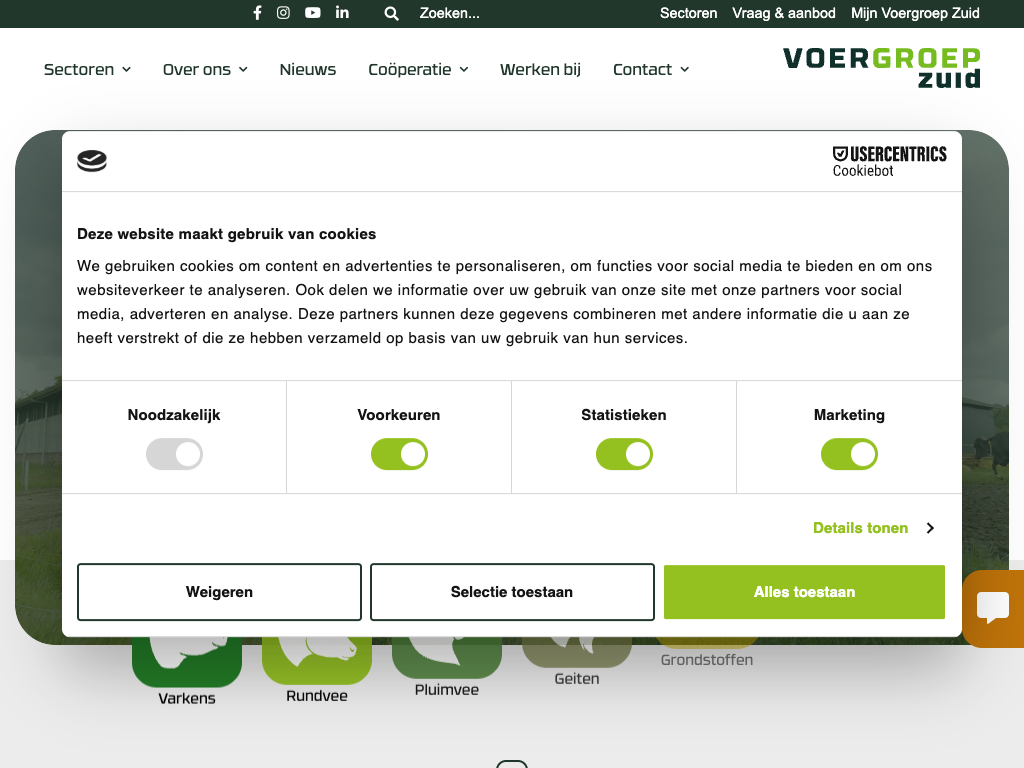Go to the Nieuws page
This screenshot has width=1024, height=768.
[308, 69]
